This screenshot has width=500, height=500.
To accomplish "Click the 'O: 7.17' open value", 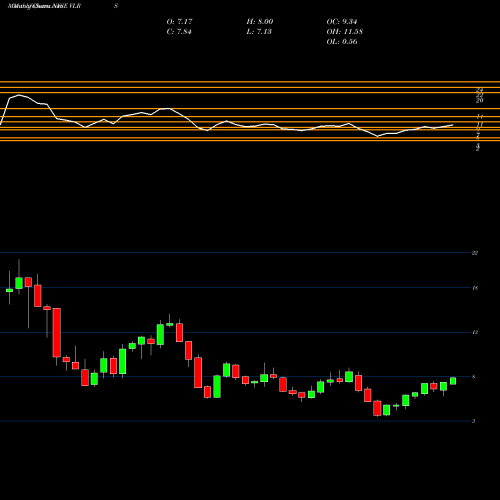I will 179,22.
